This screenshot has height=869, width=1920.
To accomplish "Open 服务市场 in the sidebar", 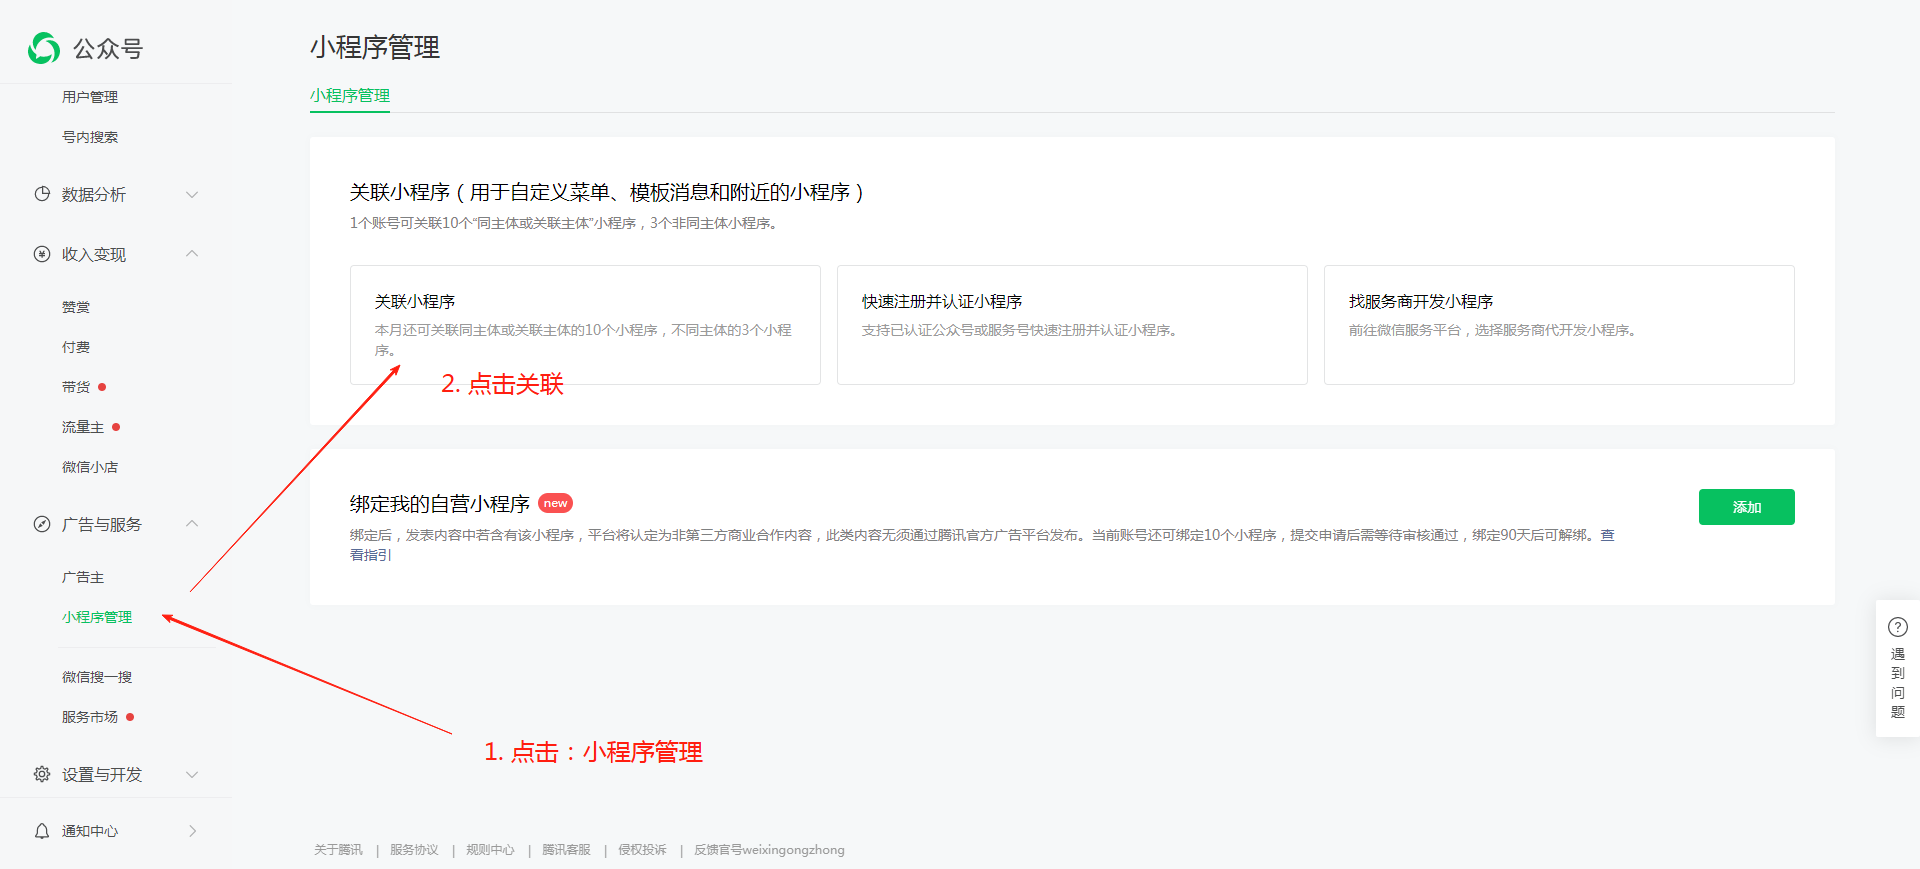I will (90, 717).
